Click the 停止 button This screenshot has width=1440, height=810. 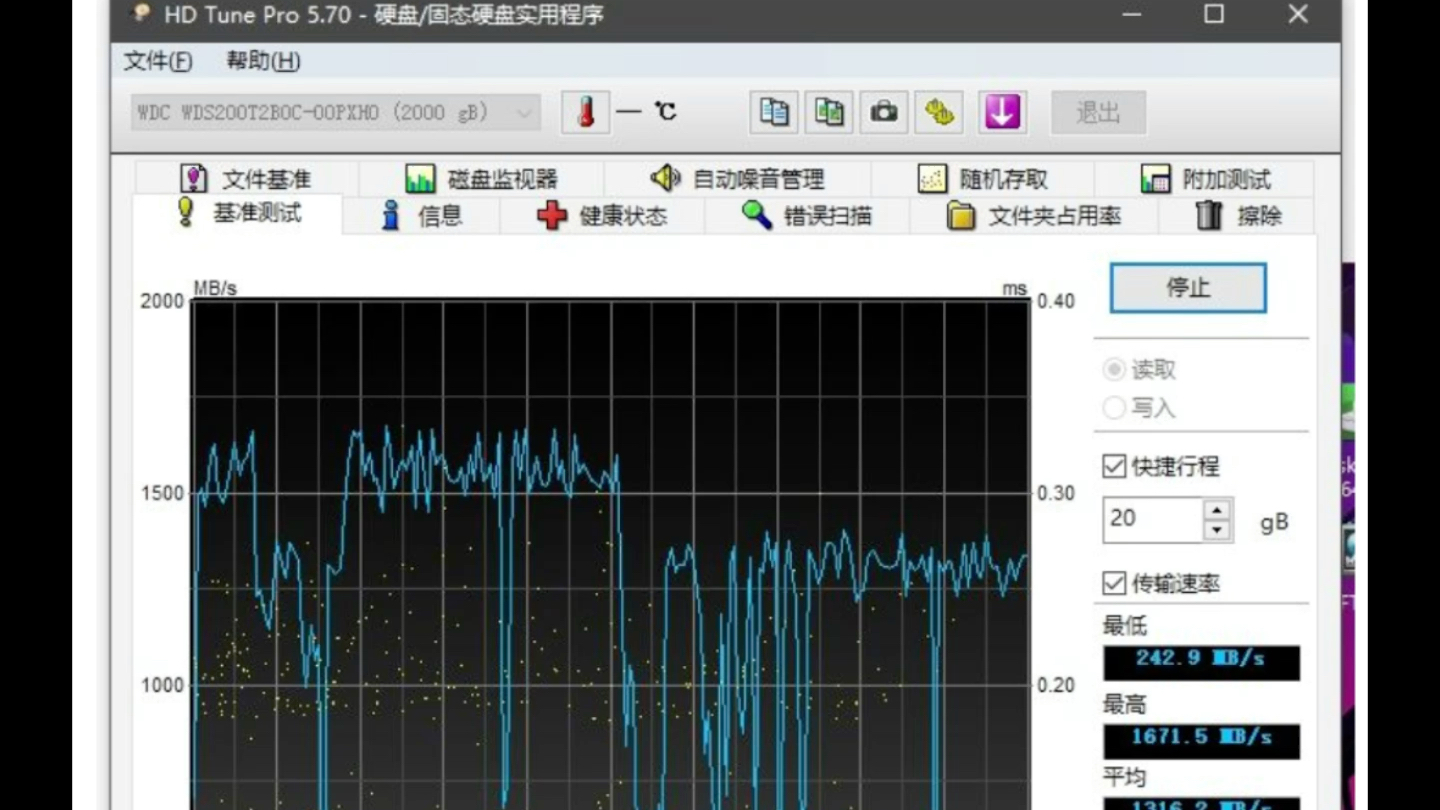(1188, 288)
